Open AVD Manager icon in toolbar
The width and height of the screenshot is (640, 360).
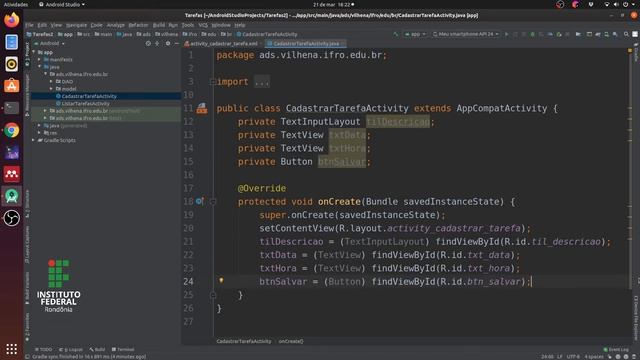[x=607, y=34]
